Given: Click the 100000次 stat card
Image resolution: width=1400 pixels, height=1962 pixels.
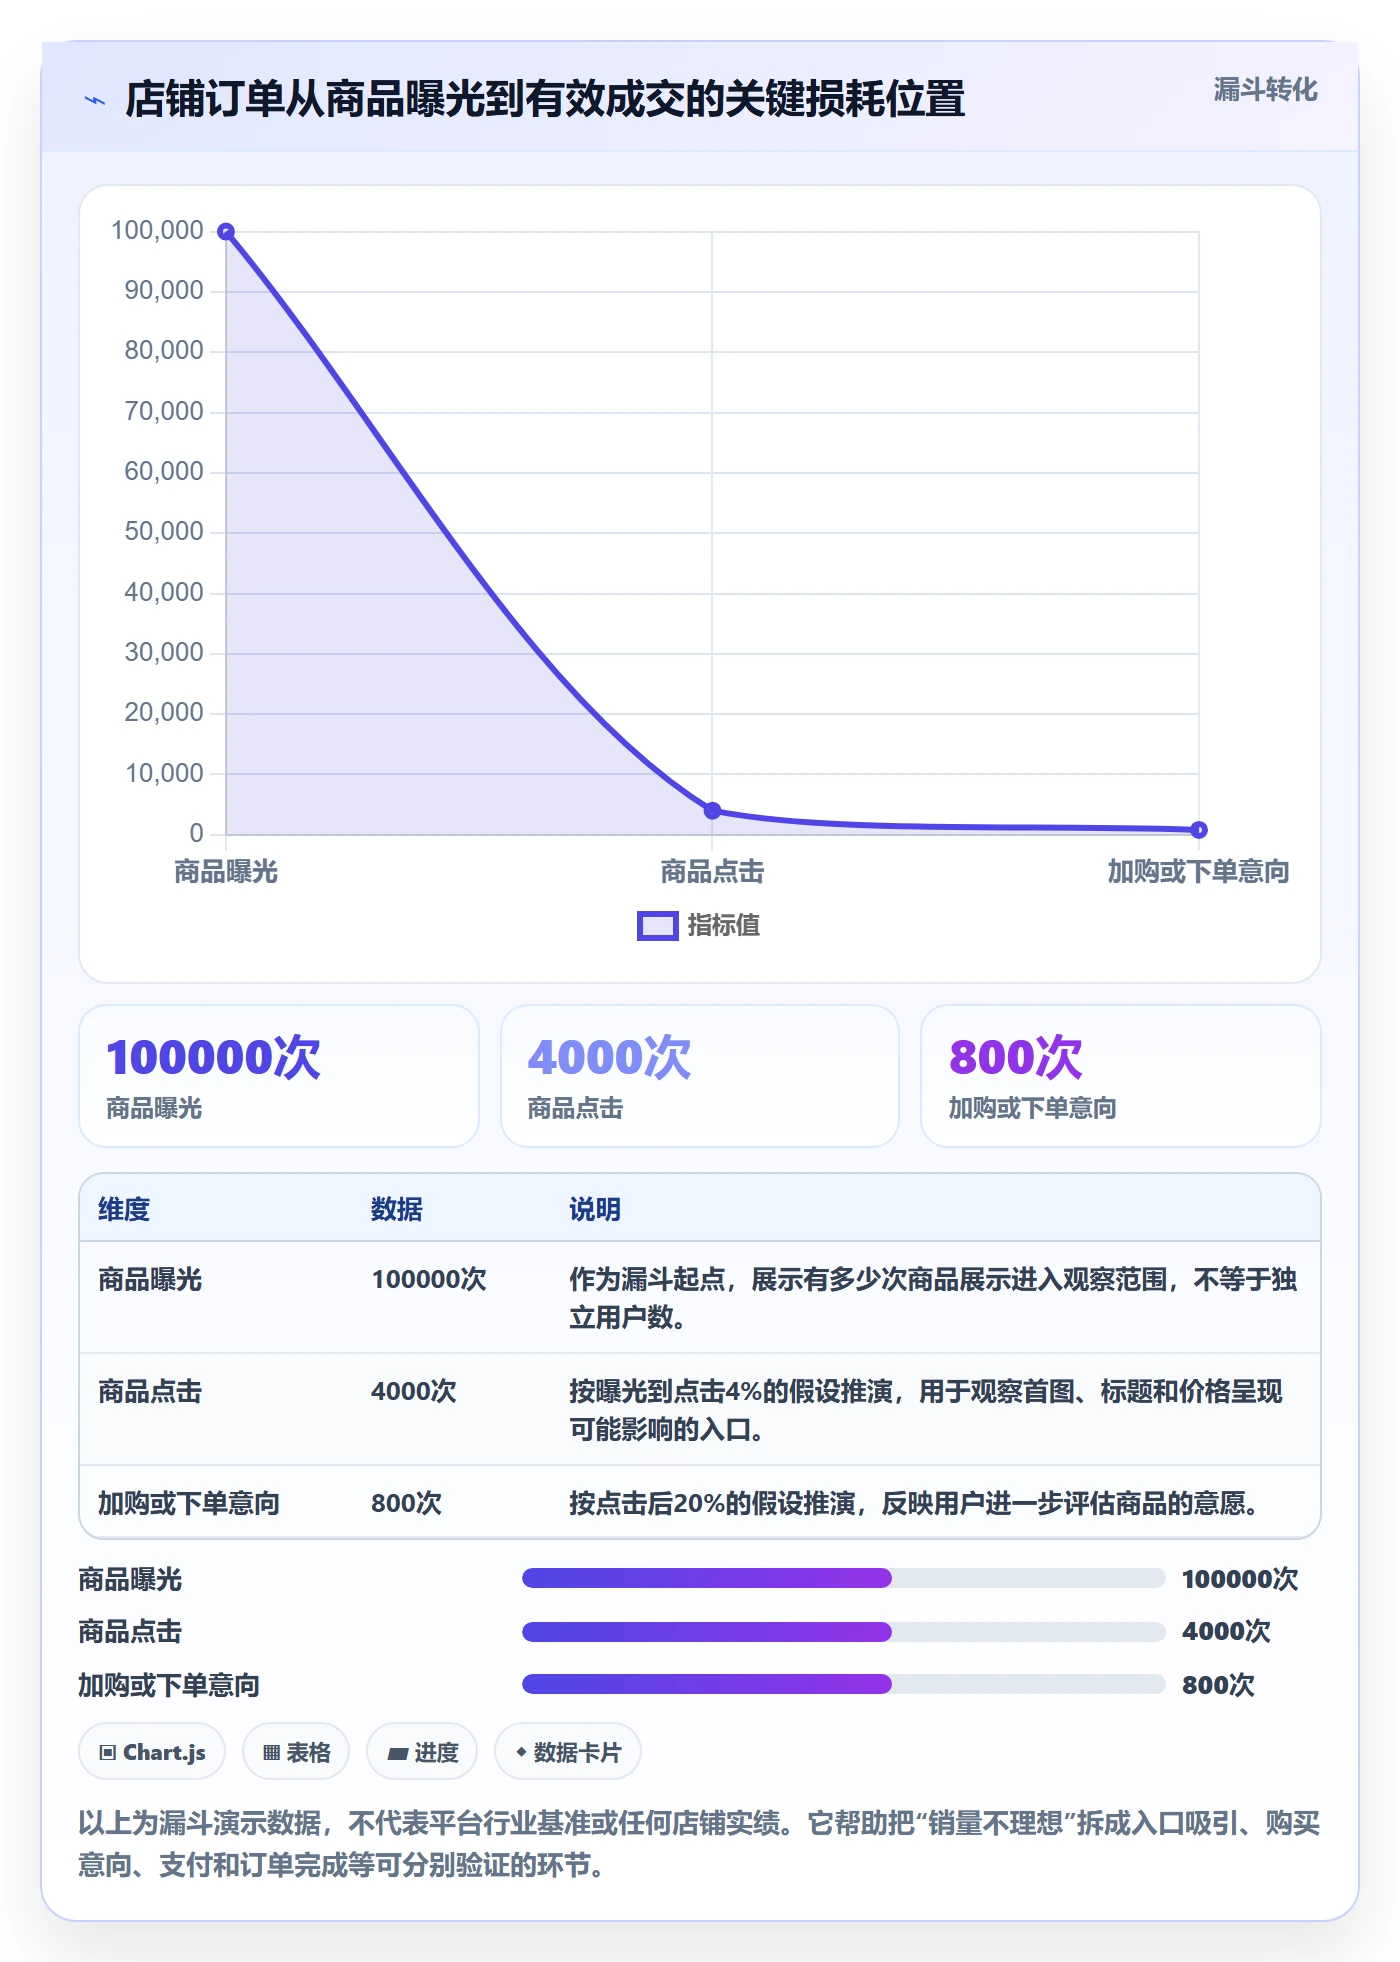Looking at the screenshot, I should coord(279,1076).
